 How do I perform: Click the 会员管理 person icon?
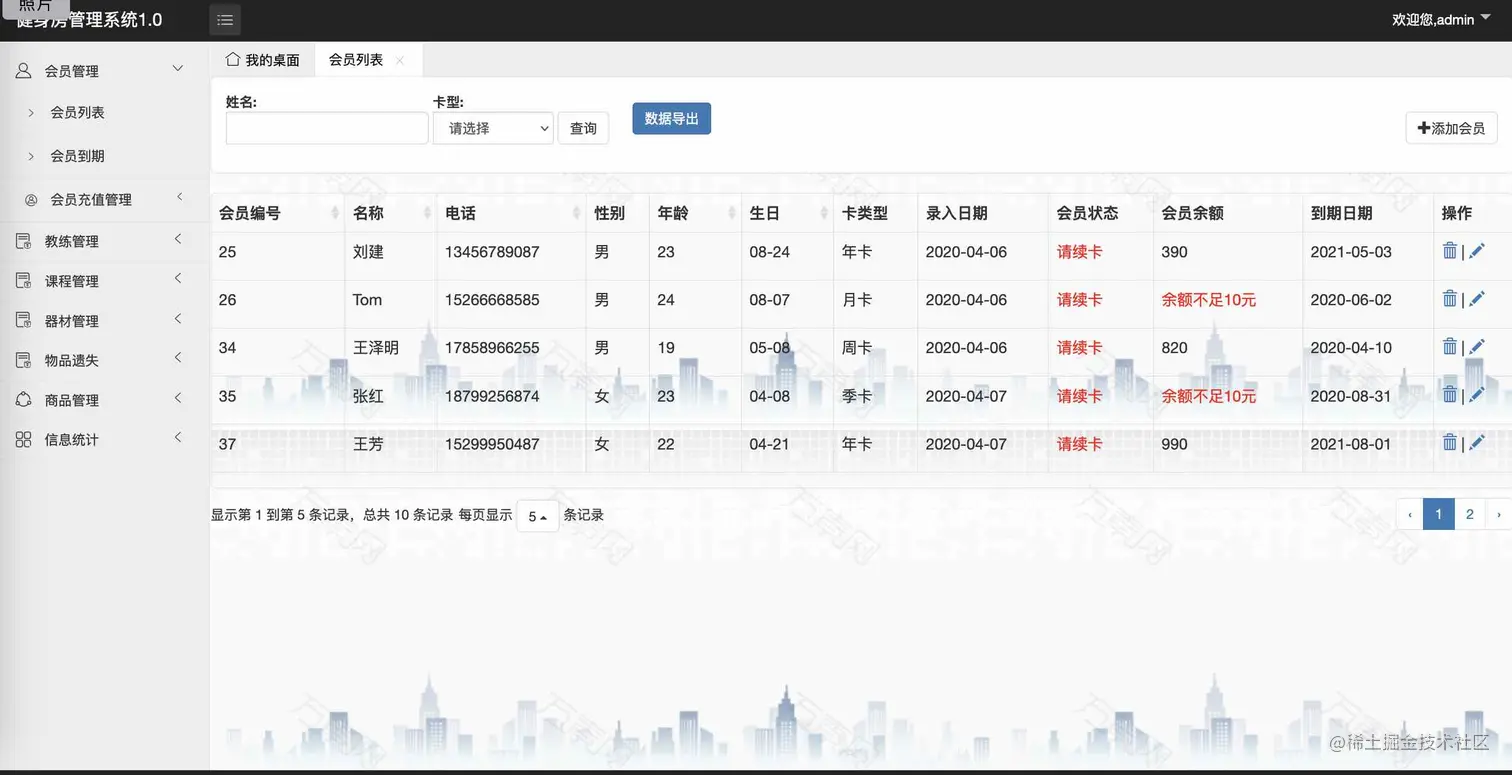(x=23, y=70)
